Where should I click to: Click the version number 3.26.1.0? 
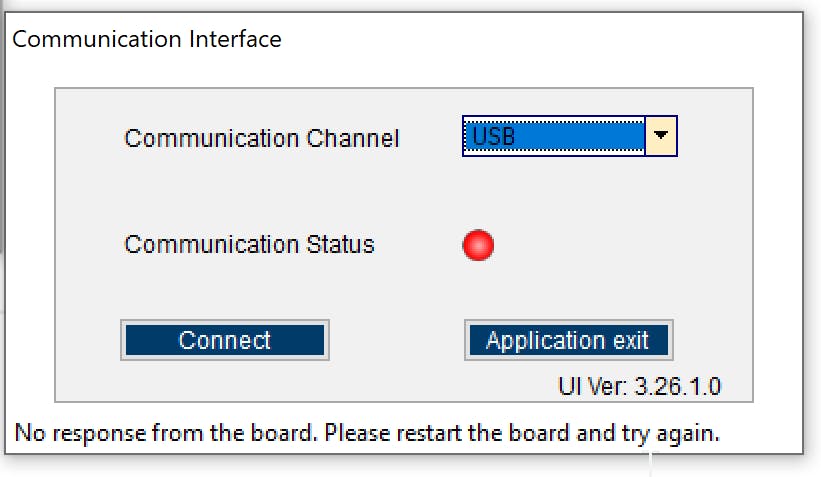[677, 386]
